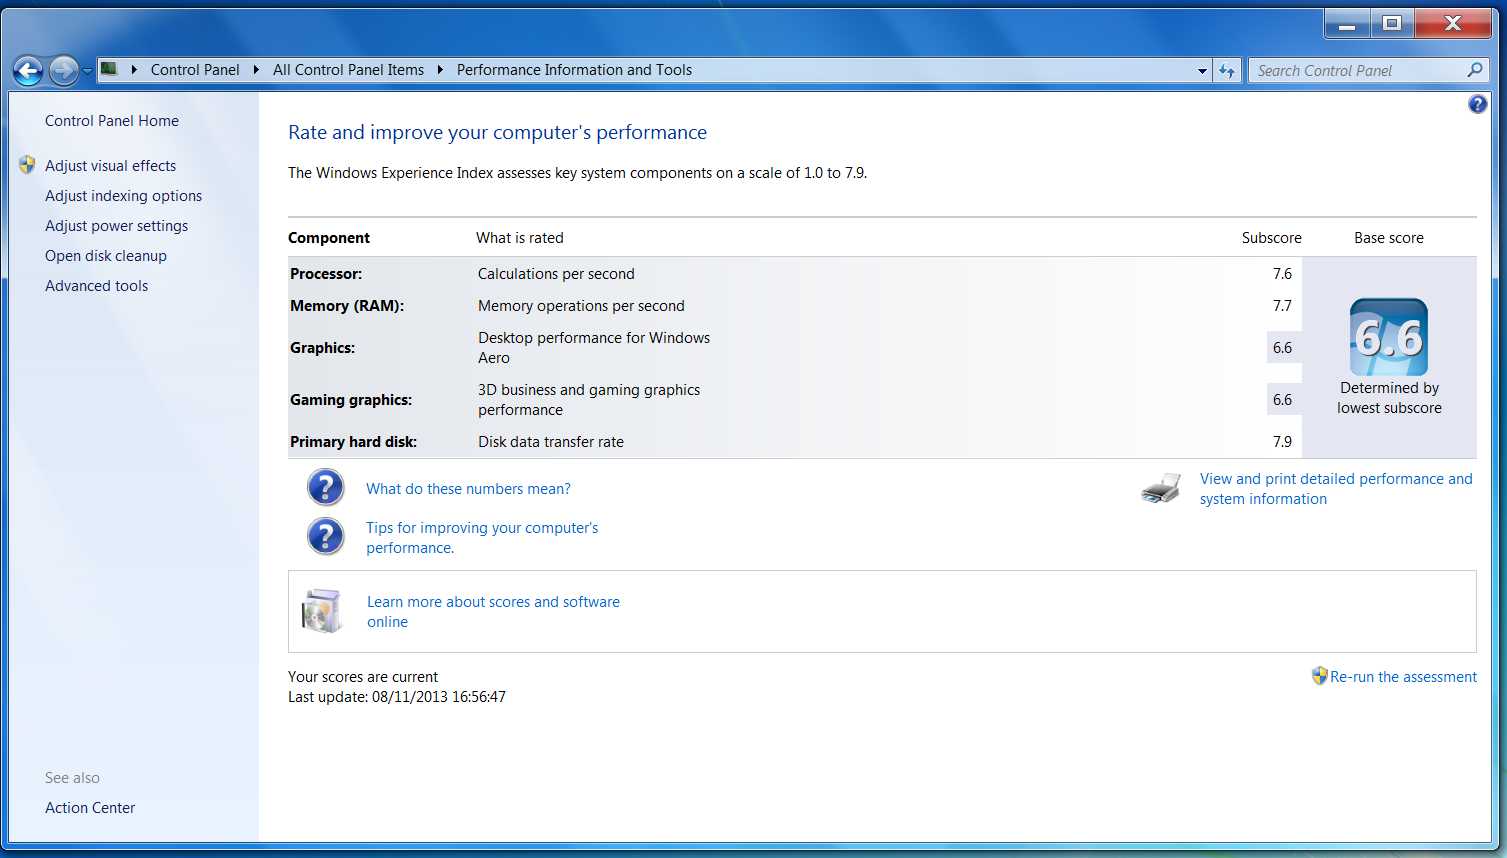Screen dimensions: 1507x858
Task: Open Help with the question mark icon
Action: click(1477, 104)
